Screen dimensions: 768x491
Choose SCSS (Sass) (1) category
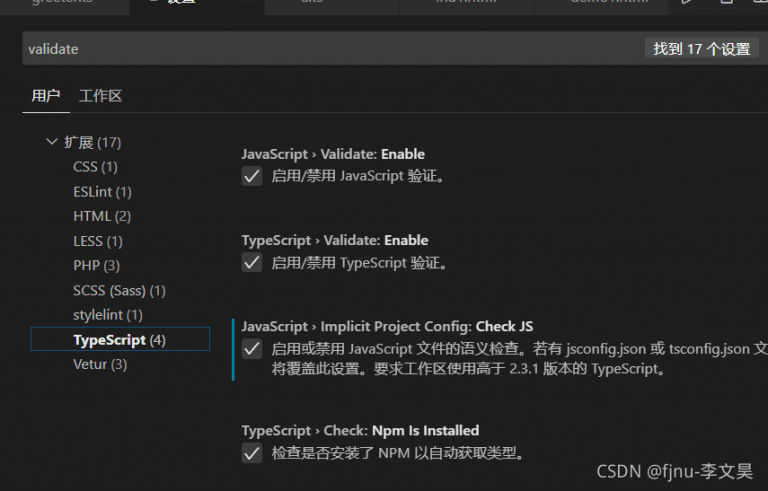(119, 290)
